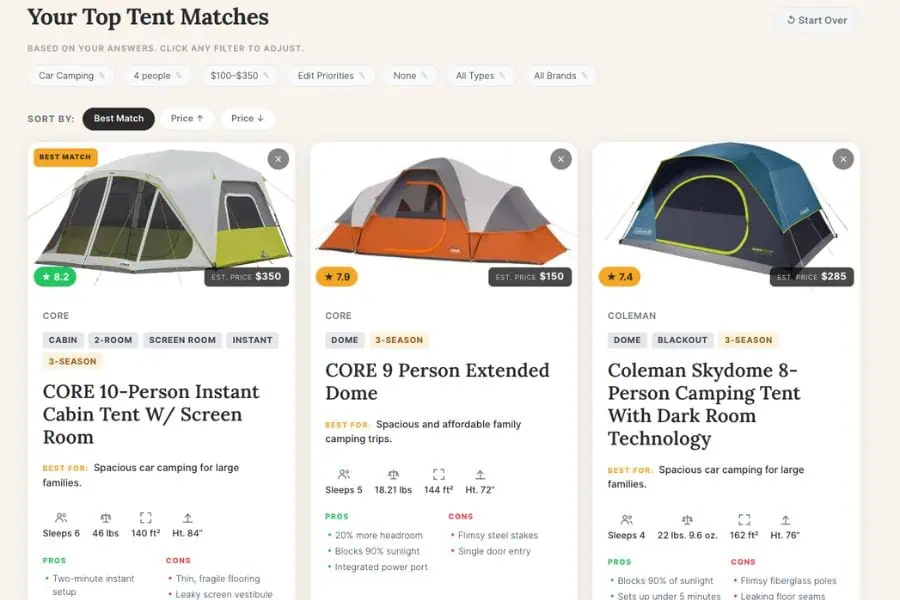Click the Sleeps 6 people icon

[61, 518]
